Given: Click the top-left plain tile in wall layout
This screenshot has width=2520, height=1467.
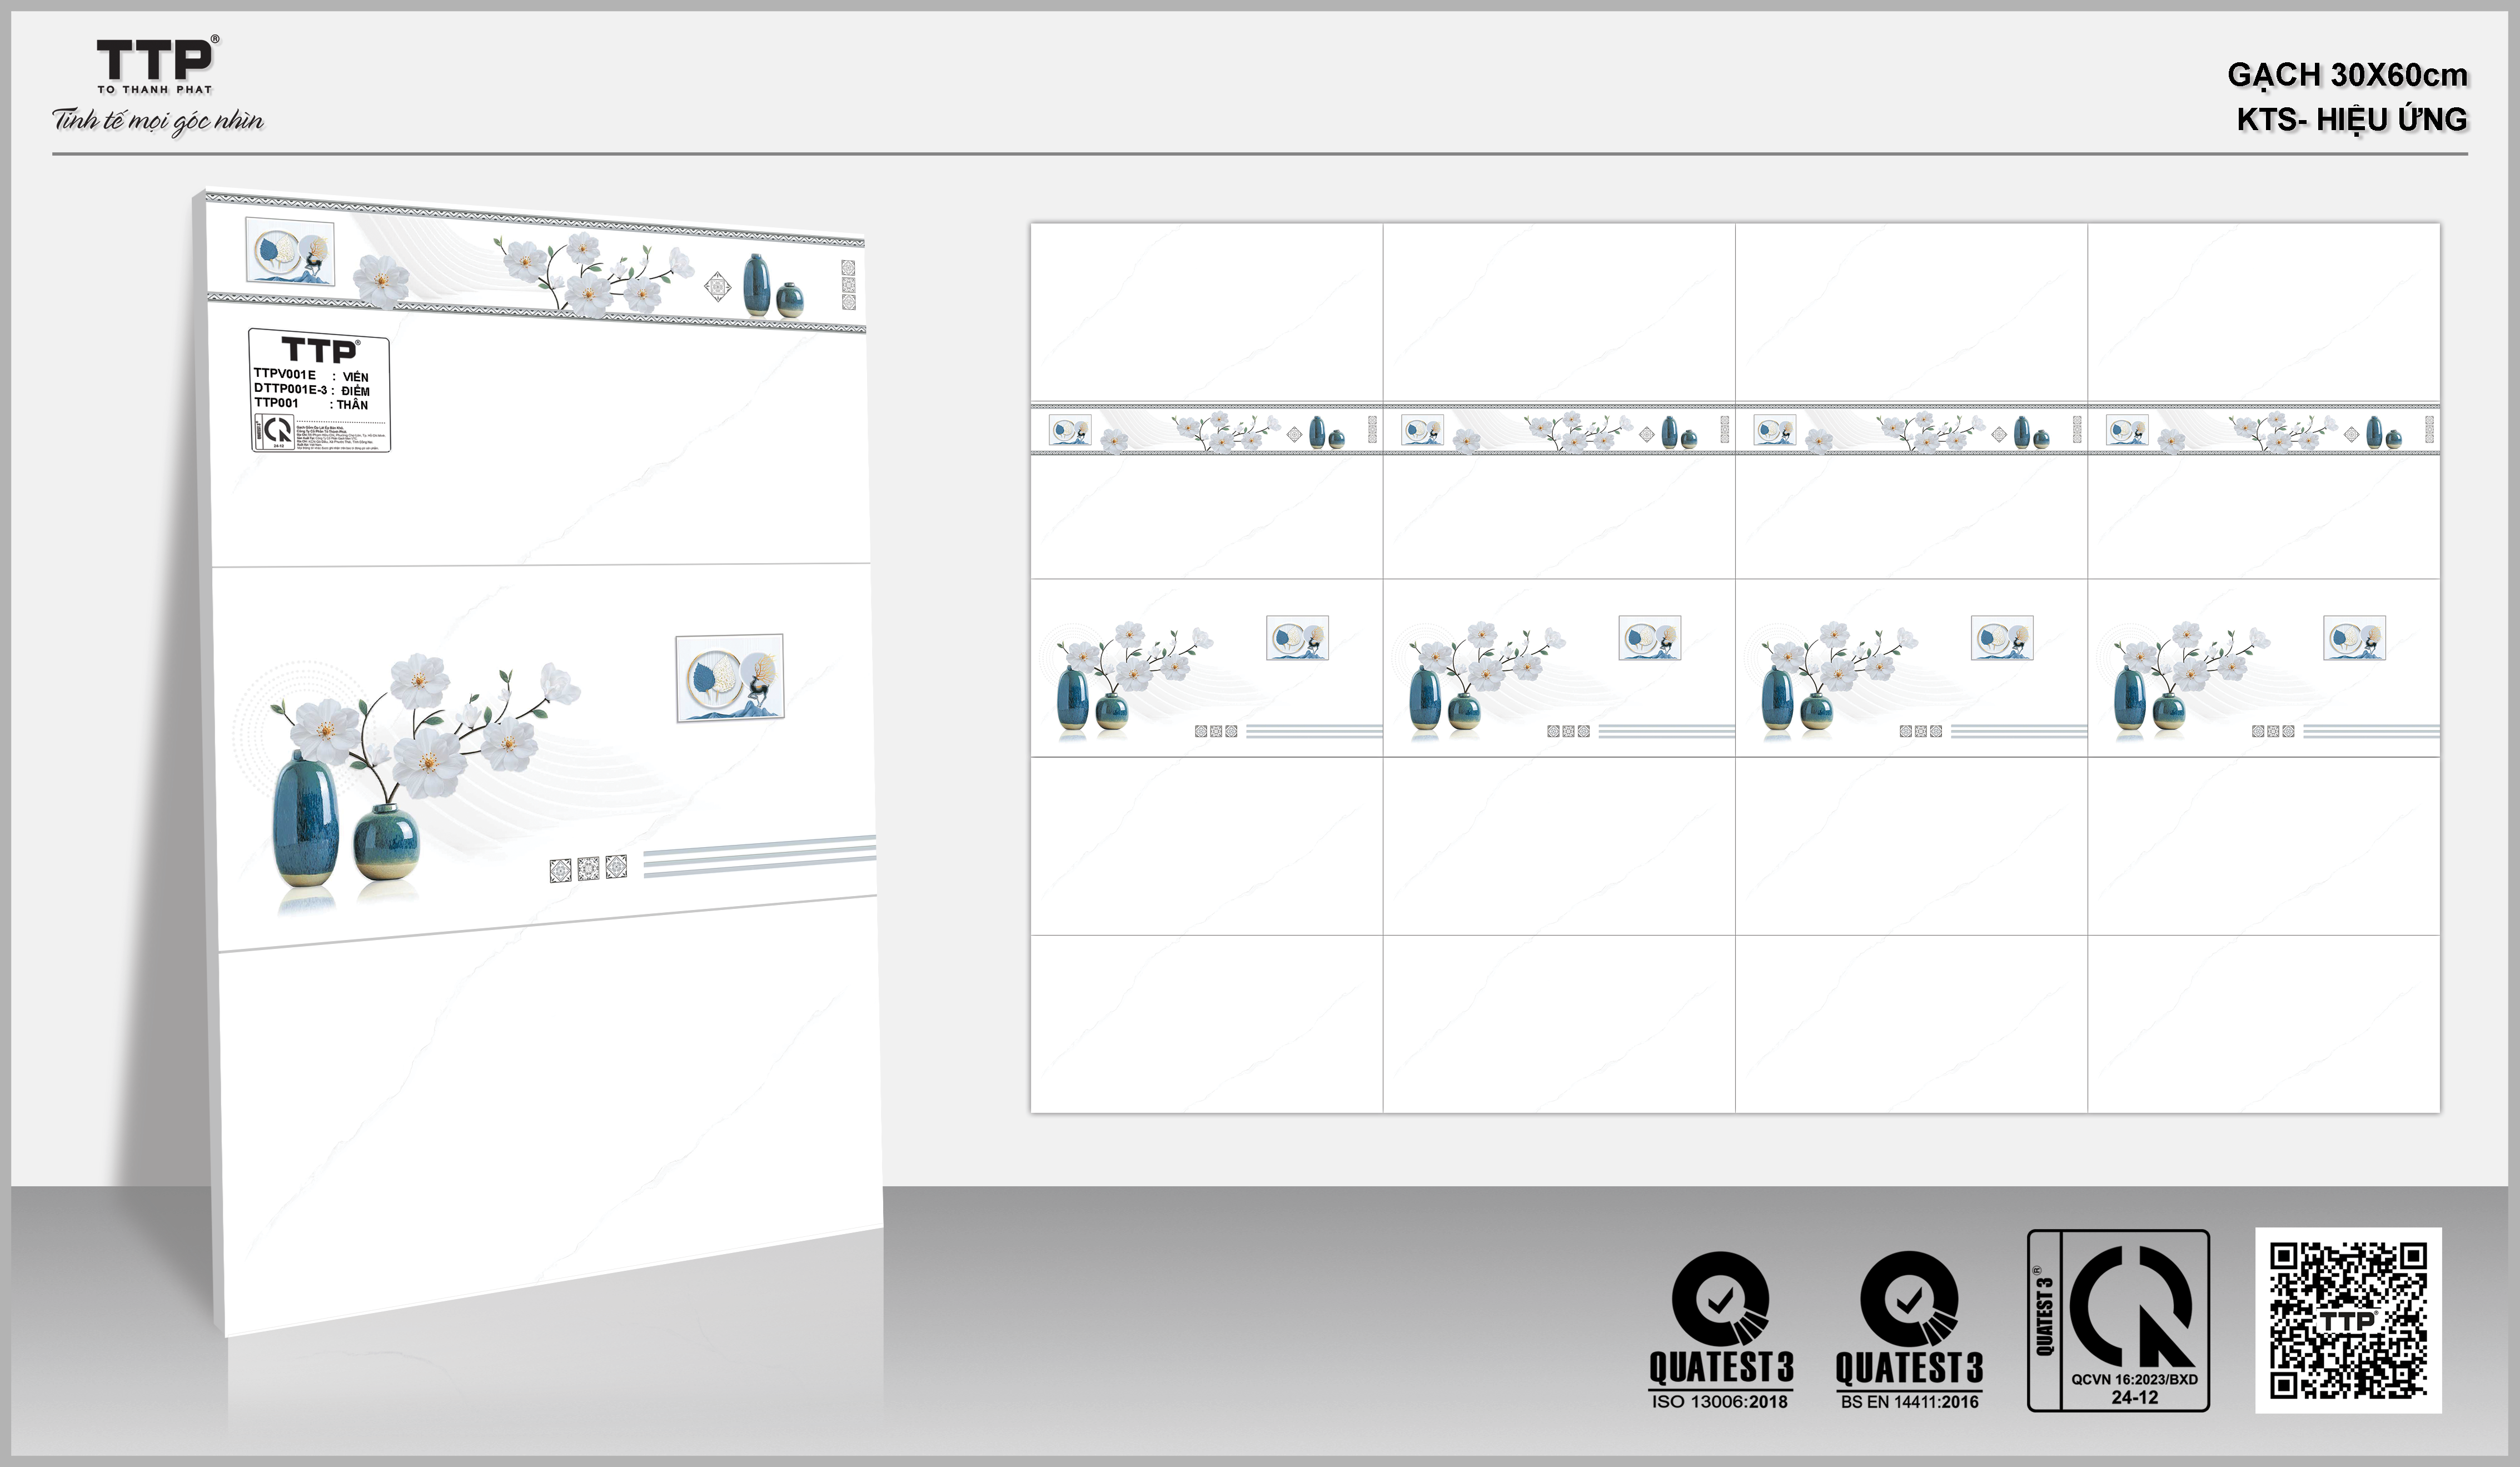Looking at the screenshot, I should [x=1206, y=312].
